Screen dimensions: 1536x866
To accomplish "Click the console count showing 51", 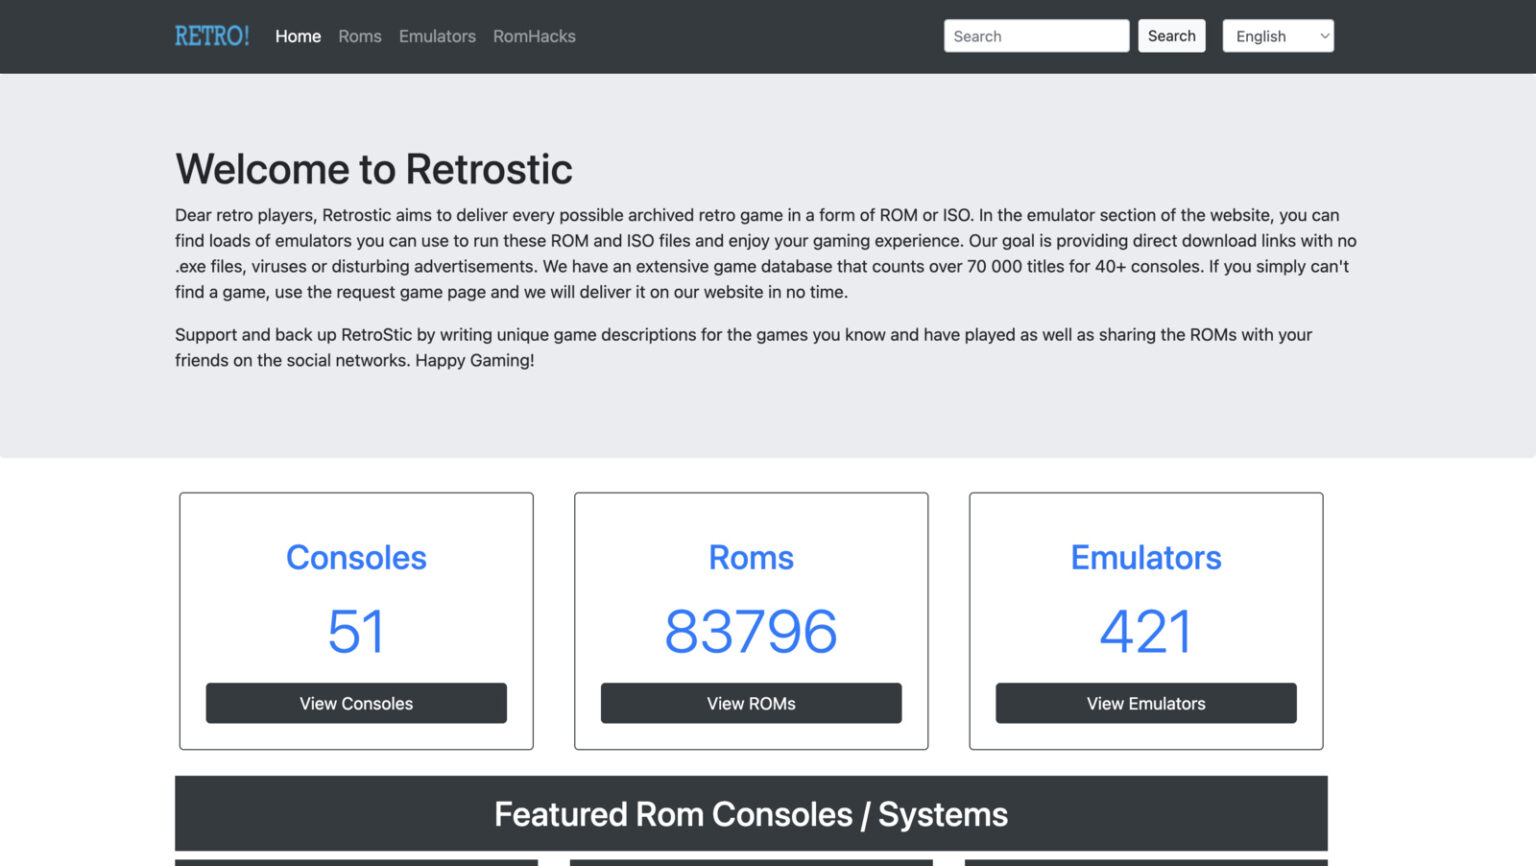I will tap(356, 630).
